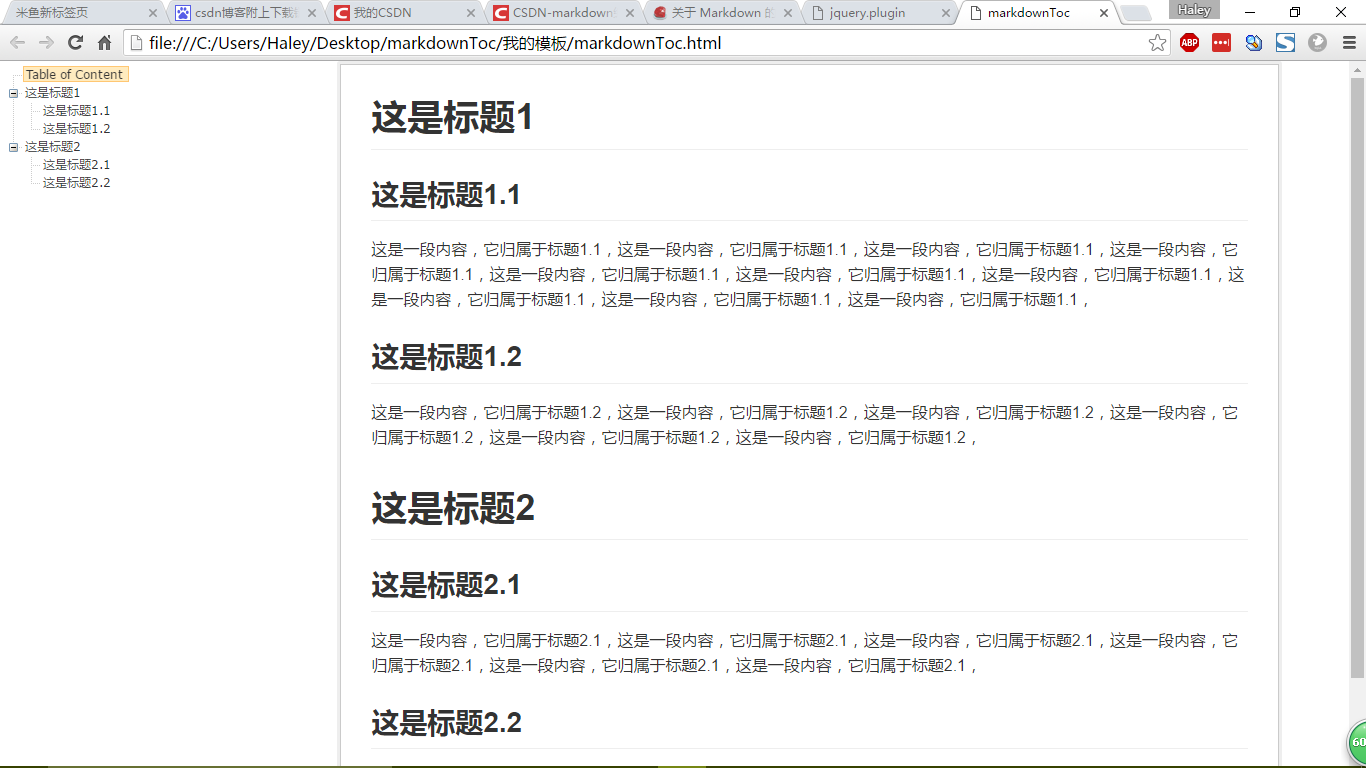Select the markdownToc tab
The height and width of the screenshot is (768, 1366).
pos(1040,13)
